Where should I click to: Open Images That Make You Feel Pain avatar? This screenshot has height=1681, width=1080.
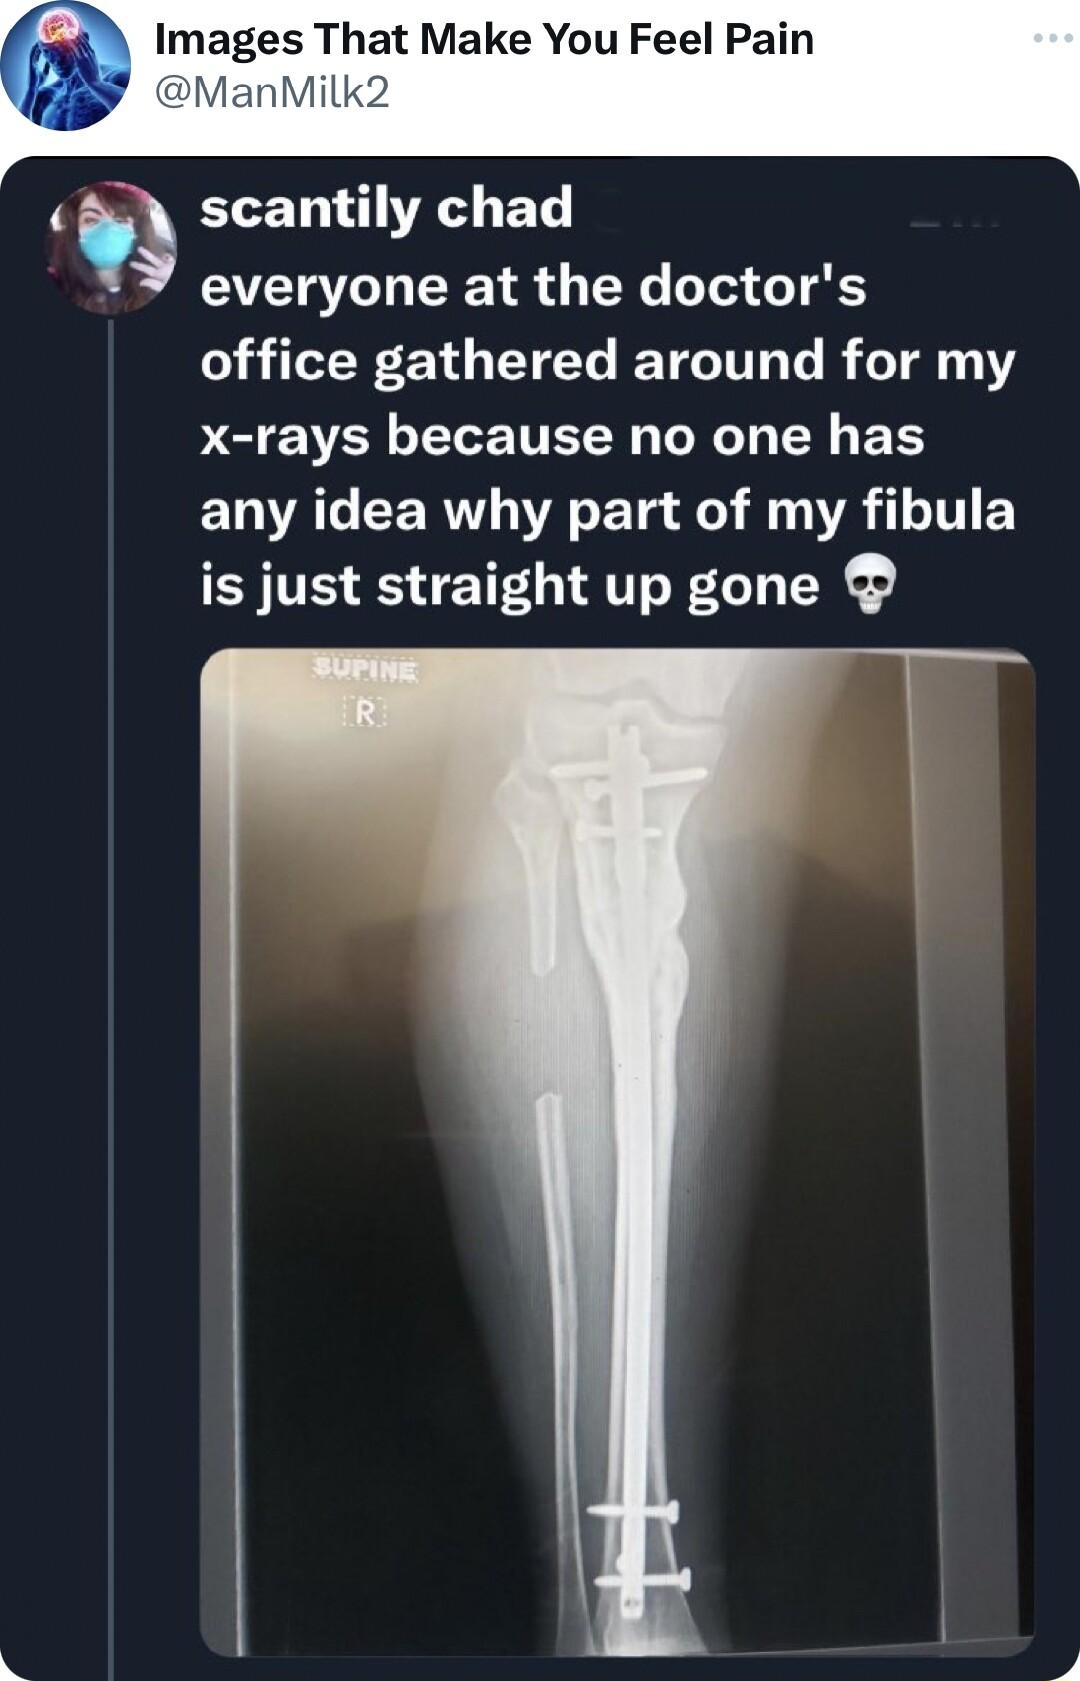[66, 66]
